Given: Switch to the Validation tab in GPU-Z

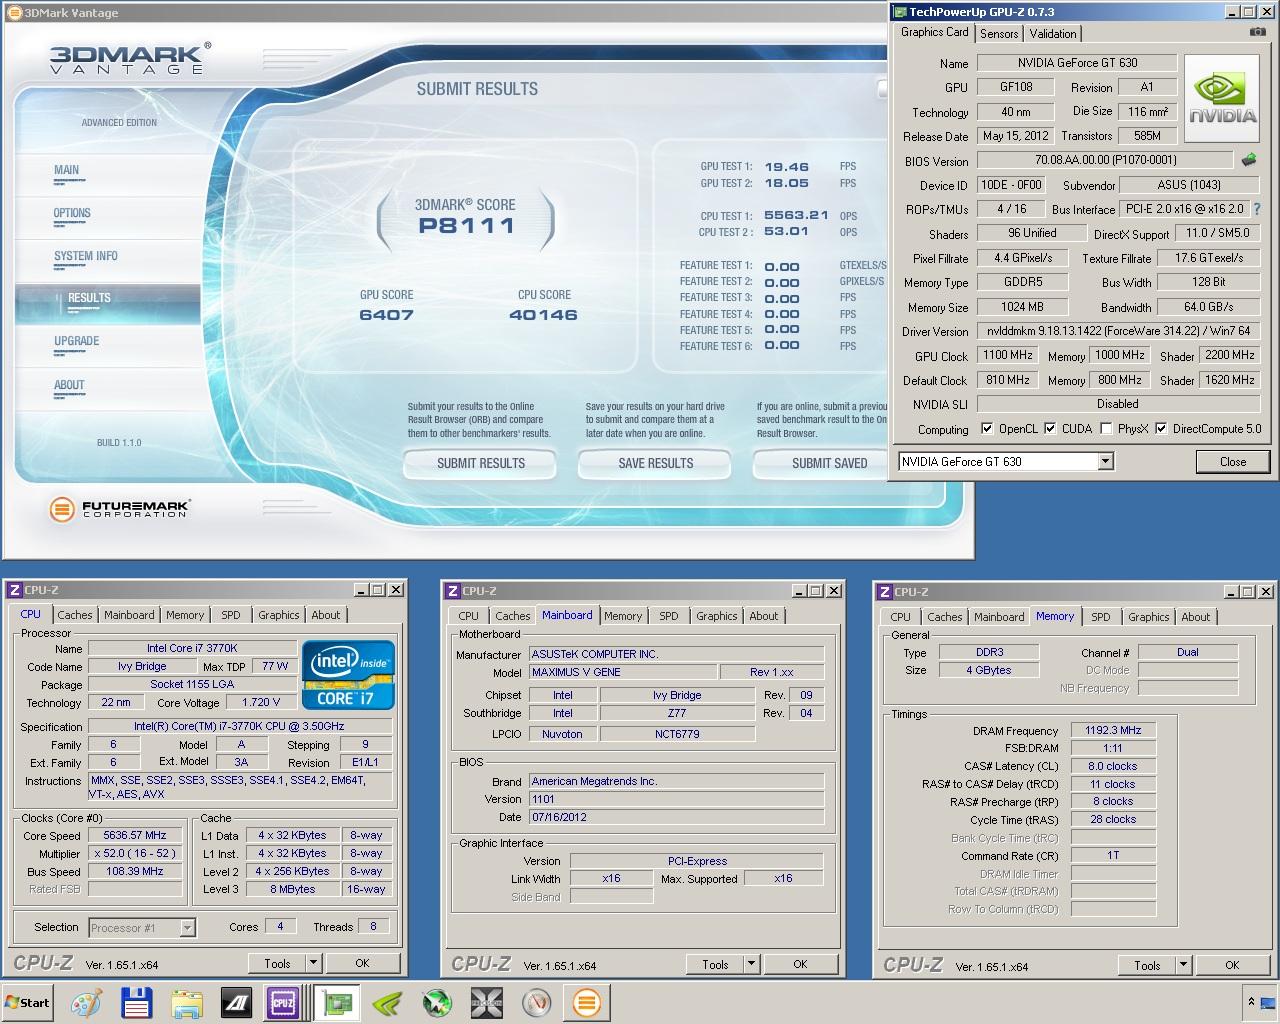Looking at the screenshot, I should point(1053,33).
